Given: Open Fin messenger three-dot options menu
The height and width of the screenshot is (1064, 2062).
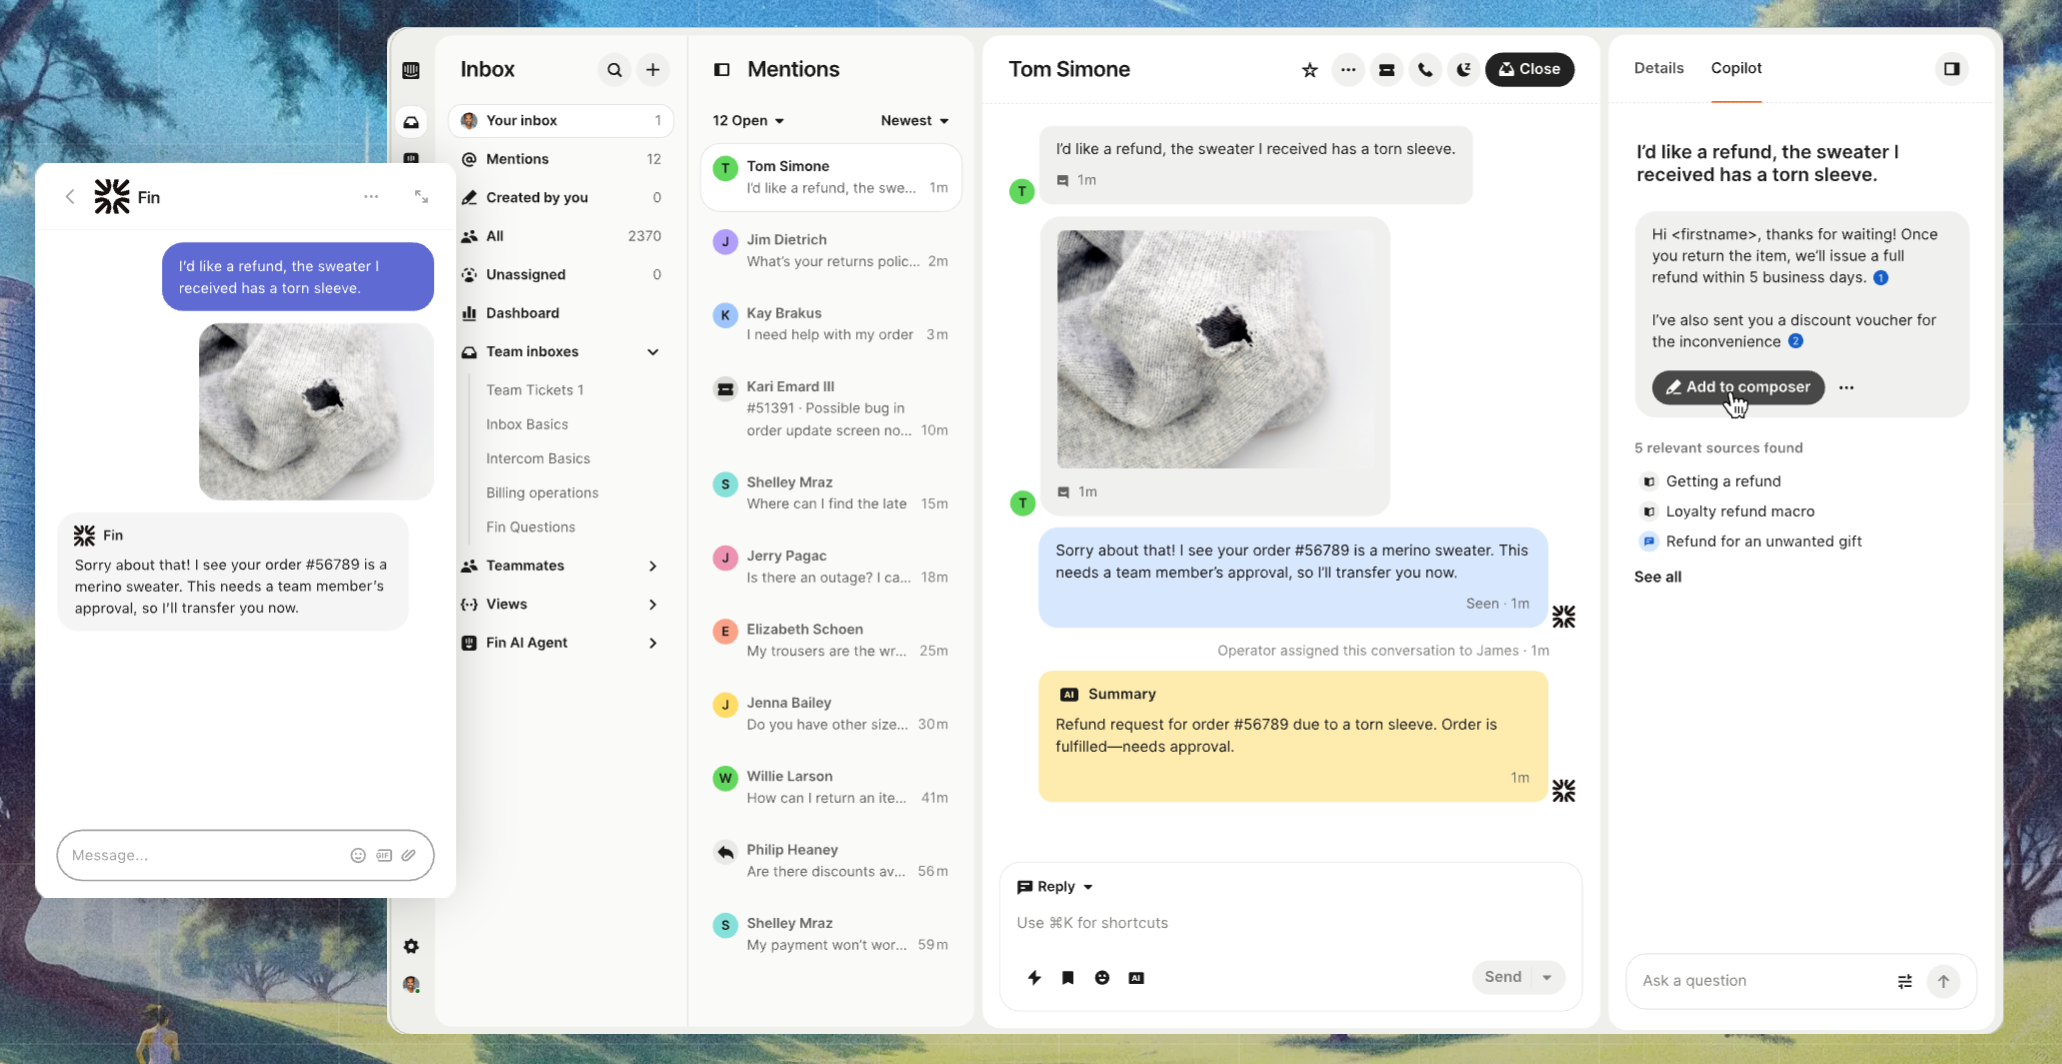Looking at the screenshot, I should point(371,197).
